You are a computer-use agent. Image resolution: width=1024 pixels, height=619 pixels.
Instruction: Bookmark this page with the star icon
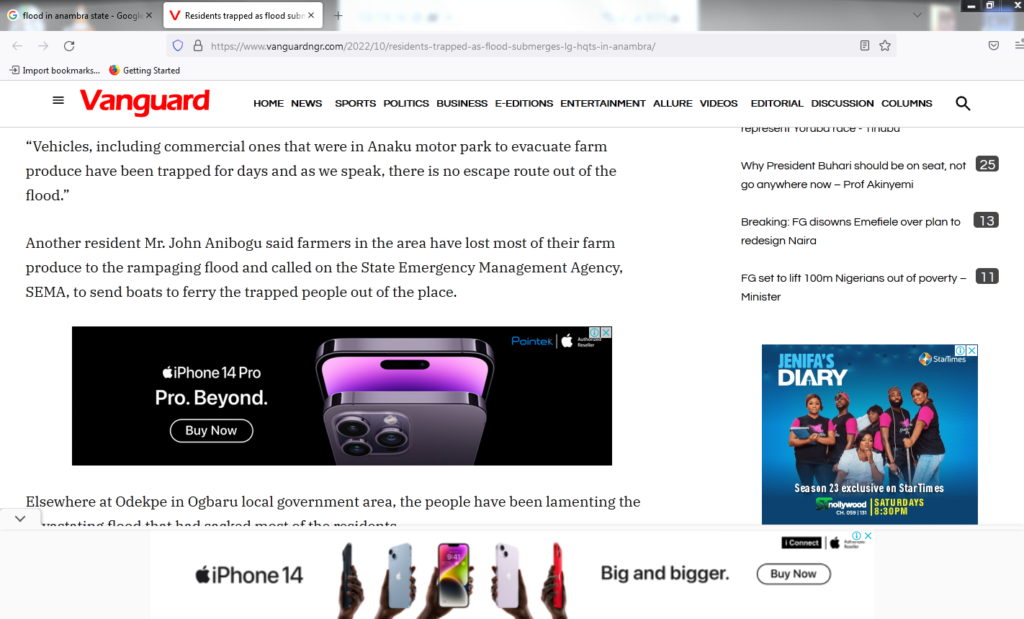pos(885,46)
